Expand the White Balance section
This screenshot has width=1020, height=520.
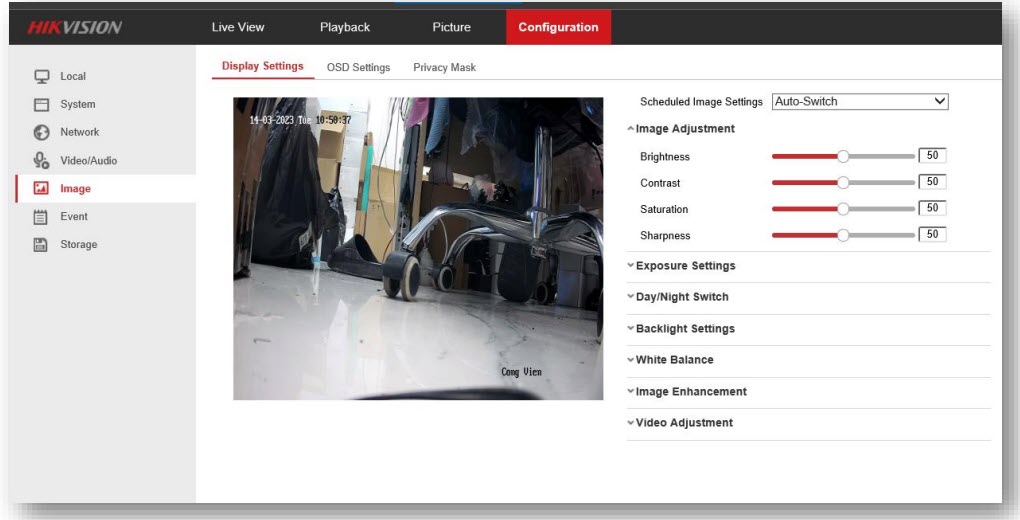coord(674,360)
